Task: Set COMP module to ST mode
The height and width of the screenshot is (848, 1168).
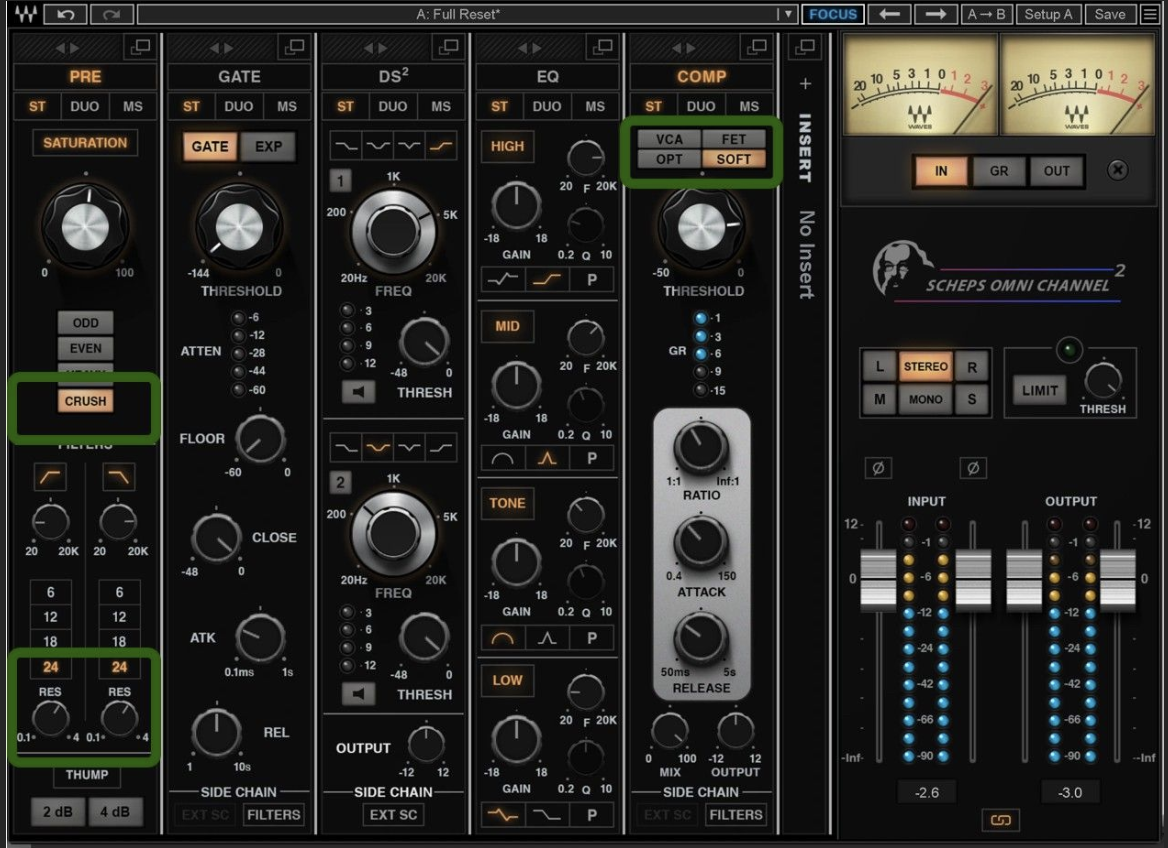Action: [x=653, y=106]
